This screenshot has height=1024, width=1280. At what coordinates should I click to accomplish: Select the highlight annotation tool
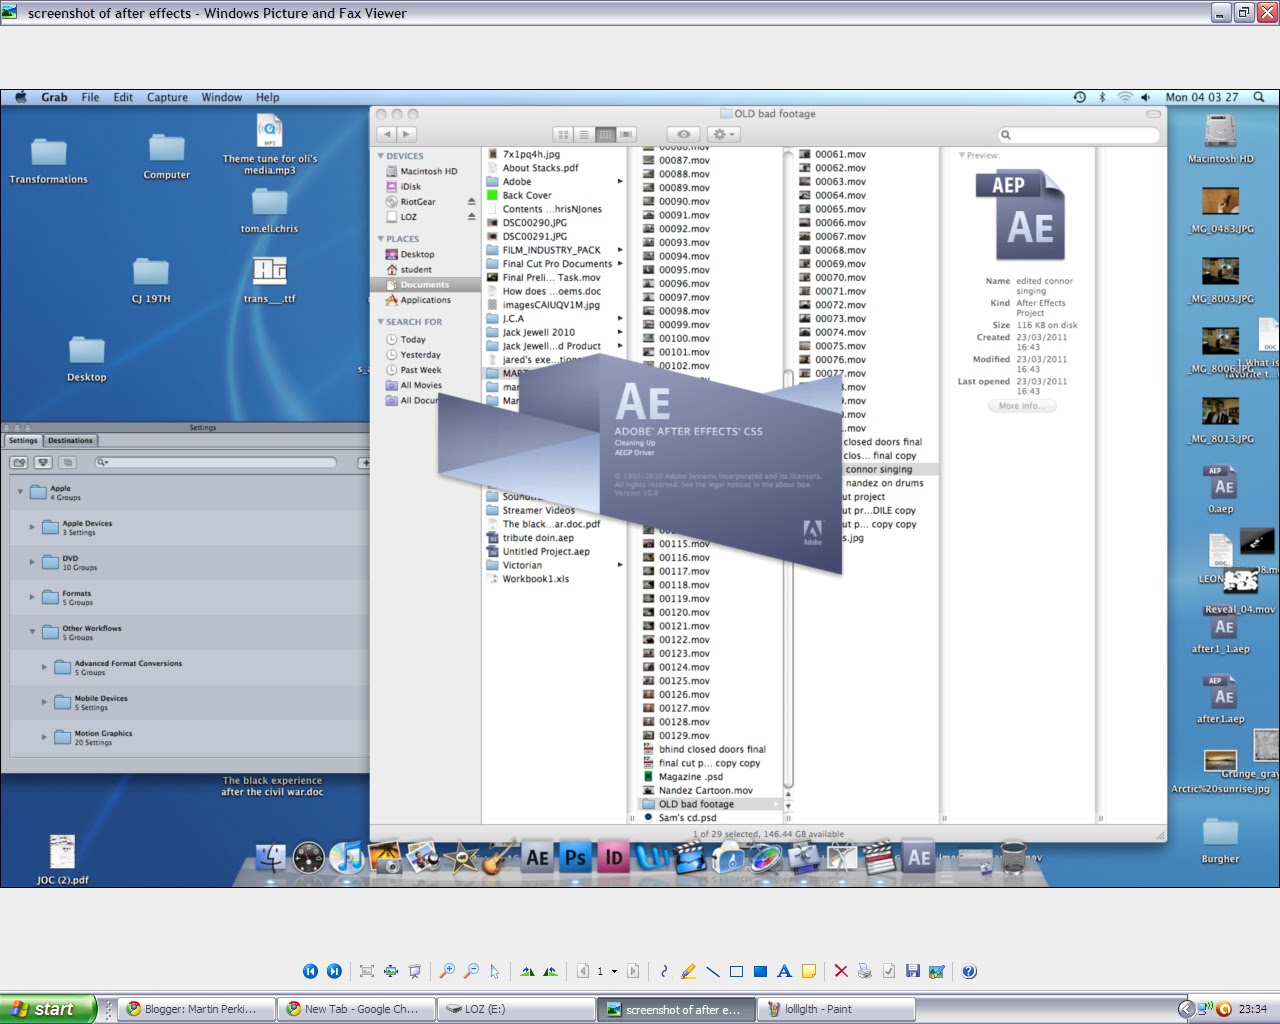[688, 971]
